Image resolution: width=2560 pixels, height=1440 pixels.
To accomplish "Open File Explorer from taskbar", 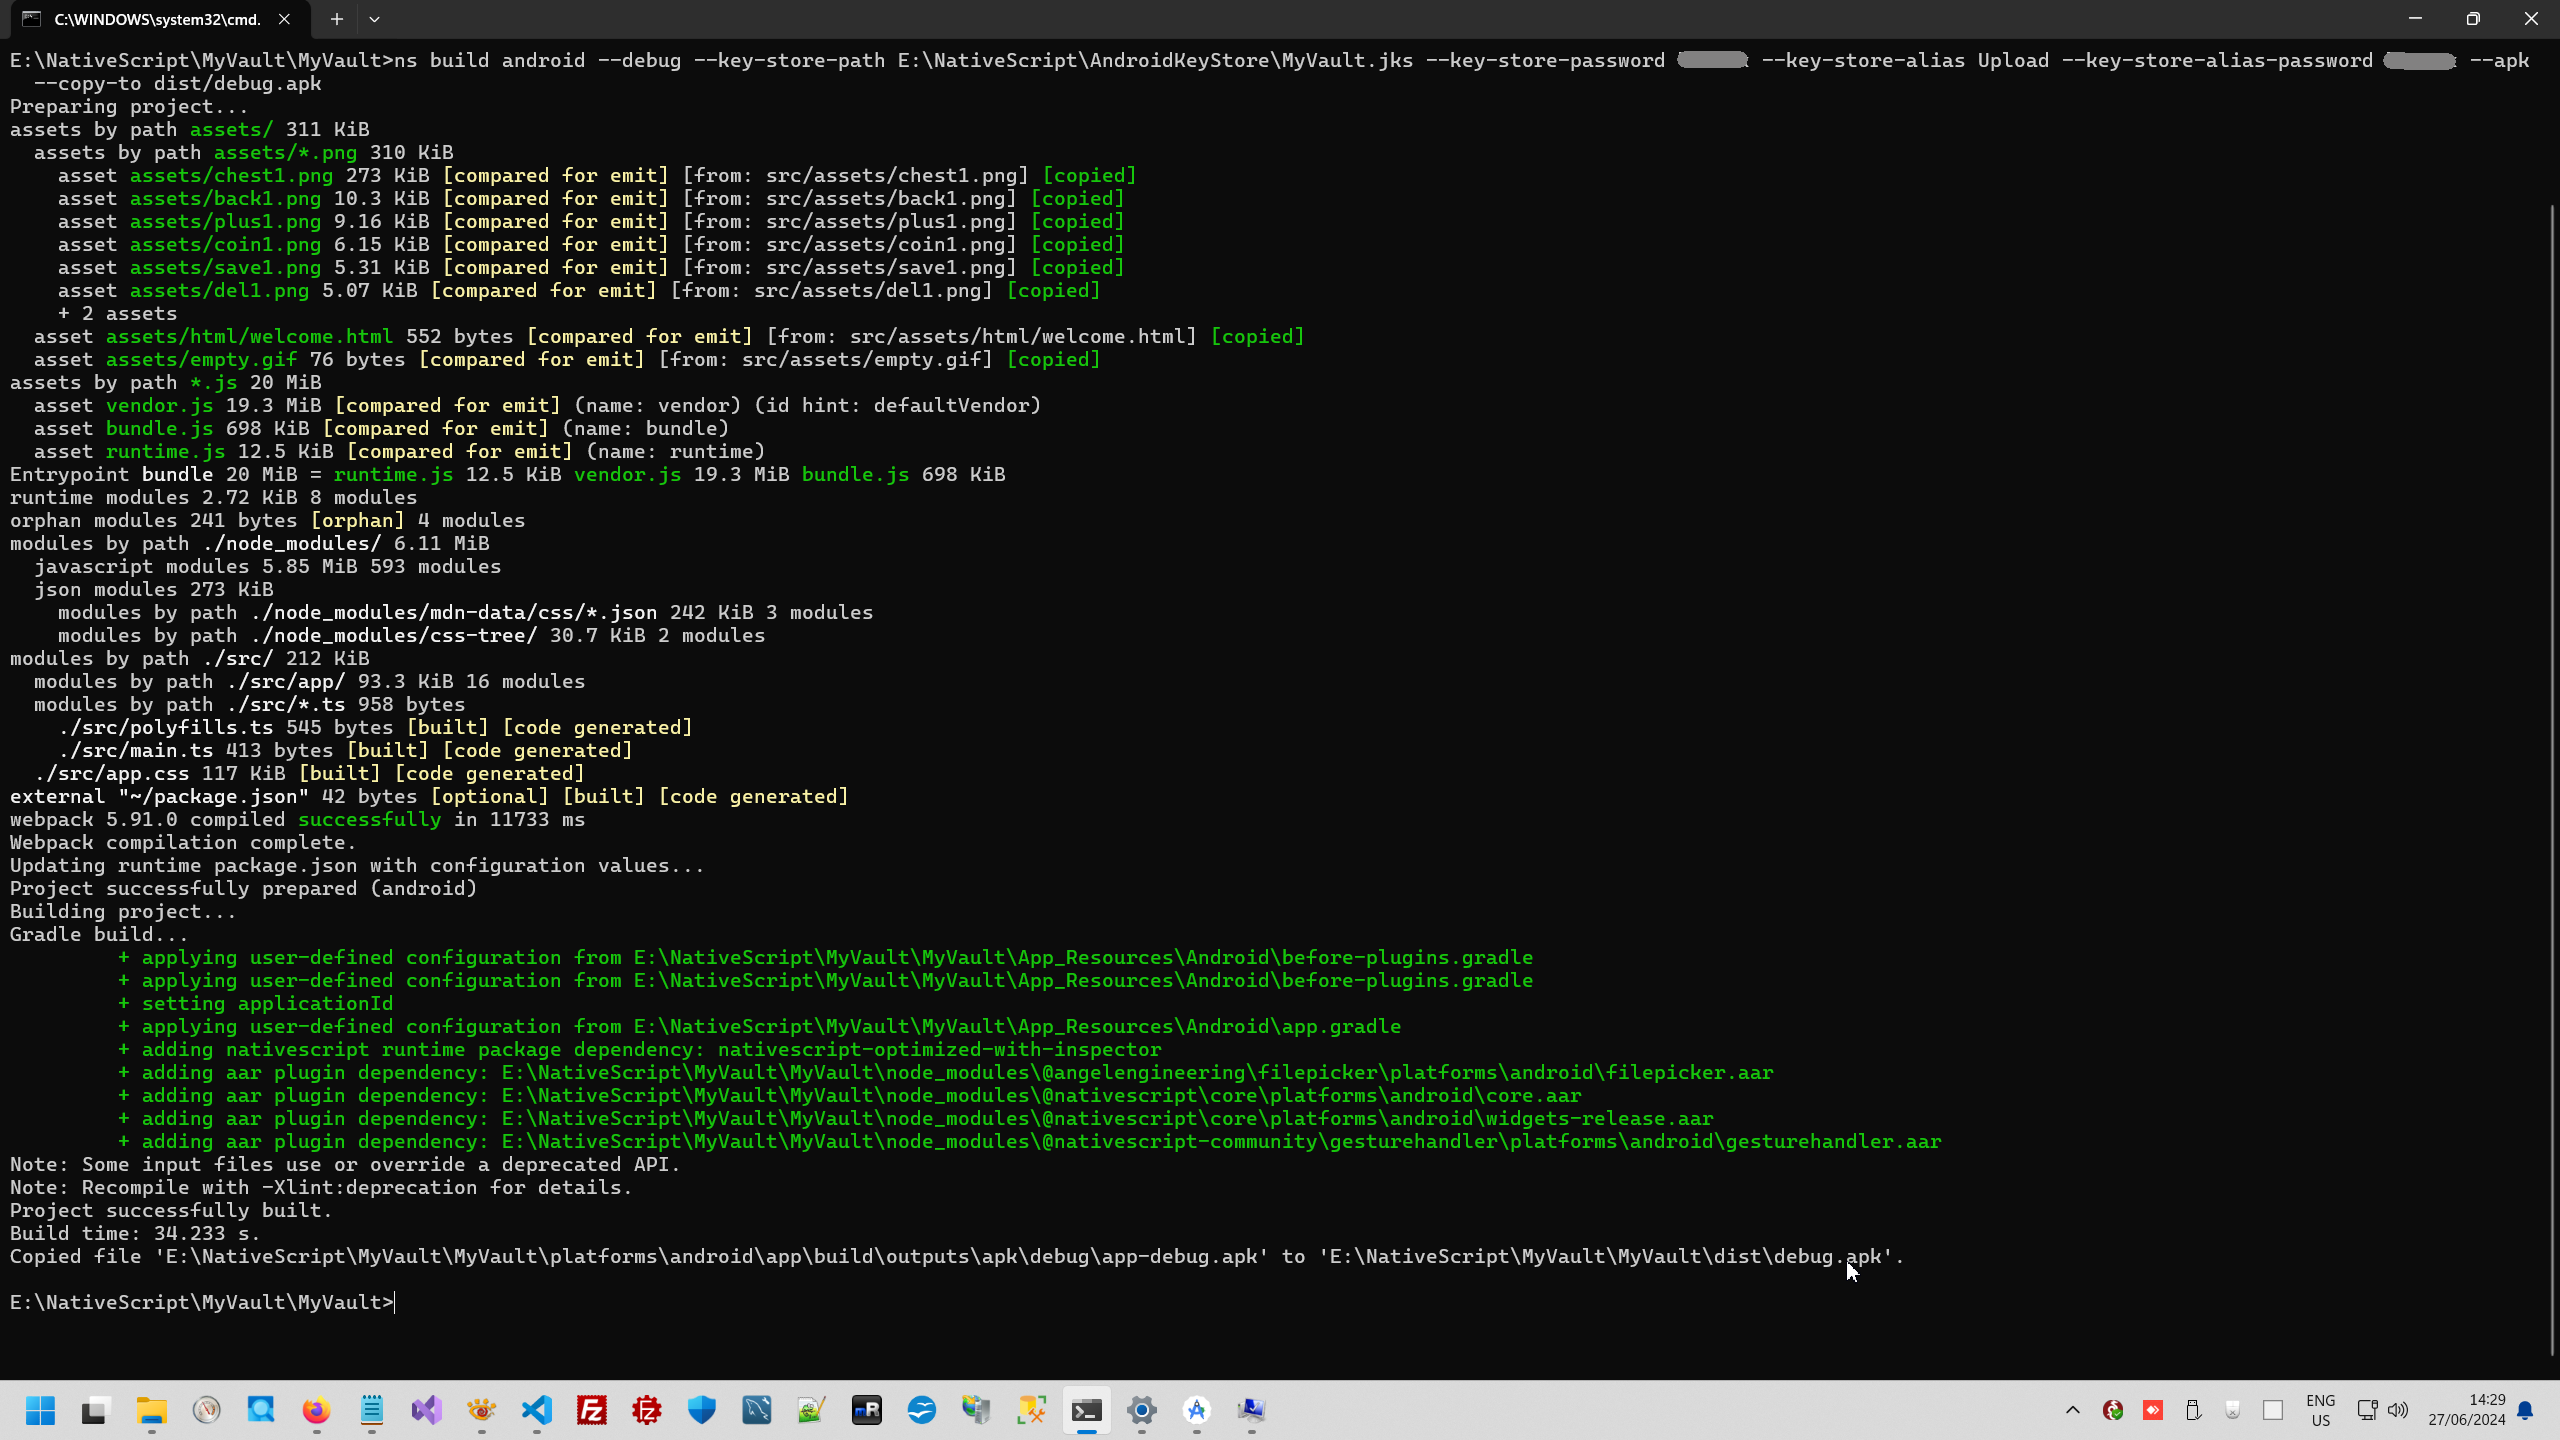I will tap(152, 1410).
